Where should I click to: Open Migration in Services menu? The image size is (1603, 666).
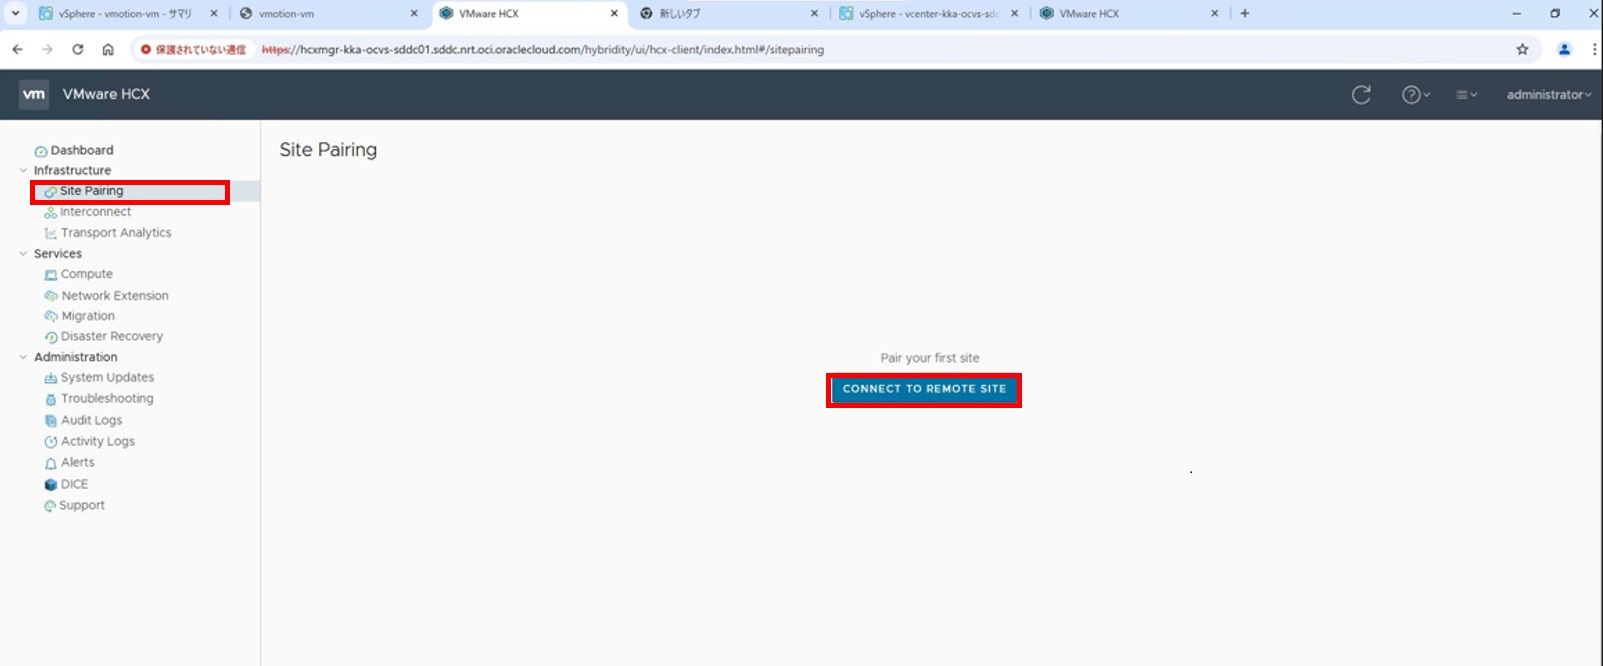click(87, 316)
